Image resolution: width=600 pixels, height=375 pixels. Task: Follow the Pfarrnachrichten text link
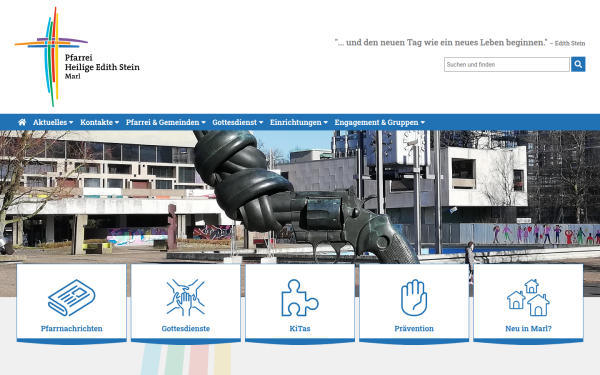72,328
